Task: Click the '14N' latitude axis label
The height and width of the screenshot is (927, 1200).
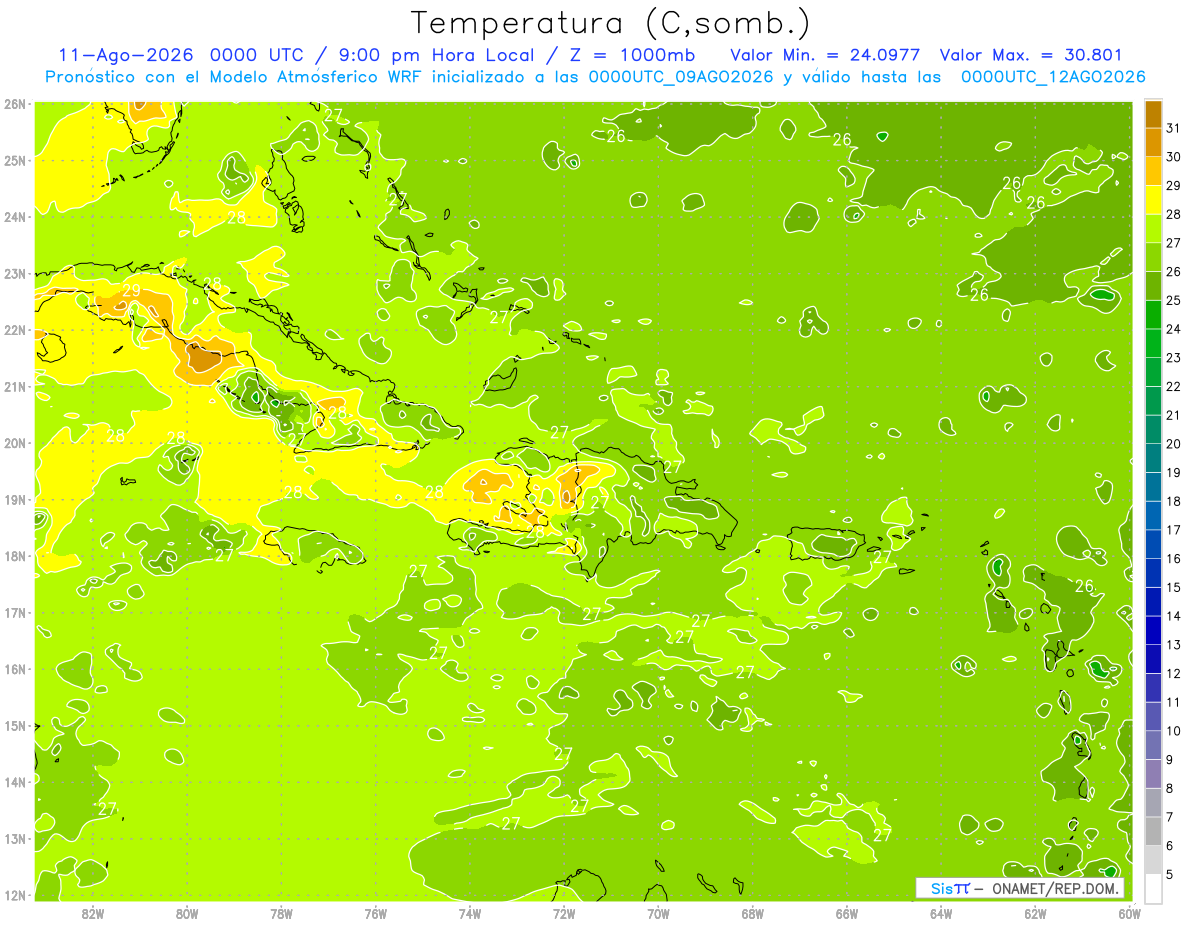Action: click(15, 782)
